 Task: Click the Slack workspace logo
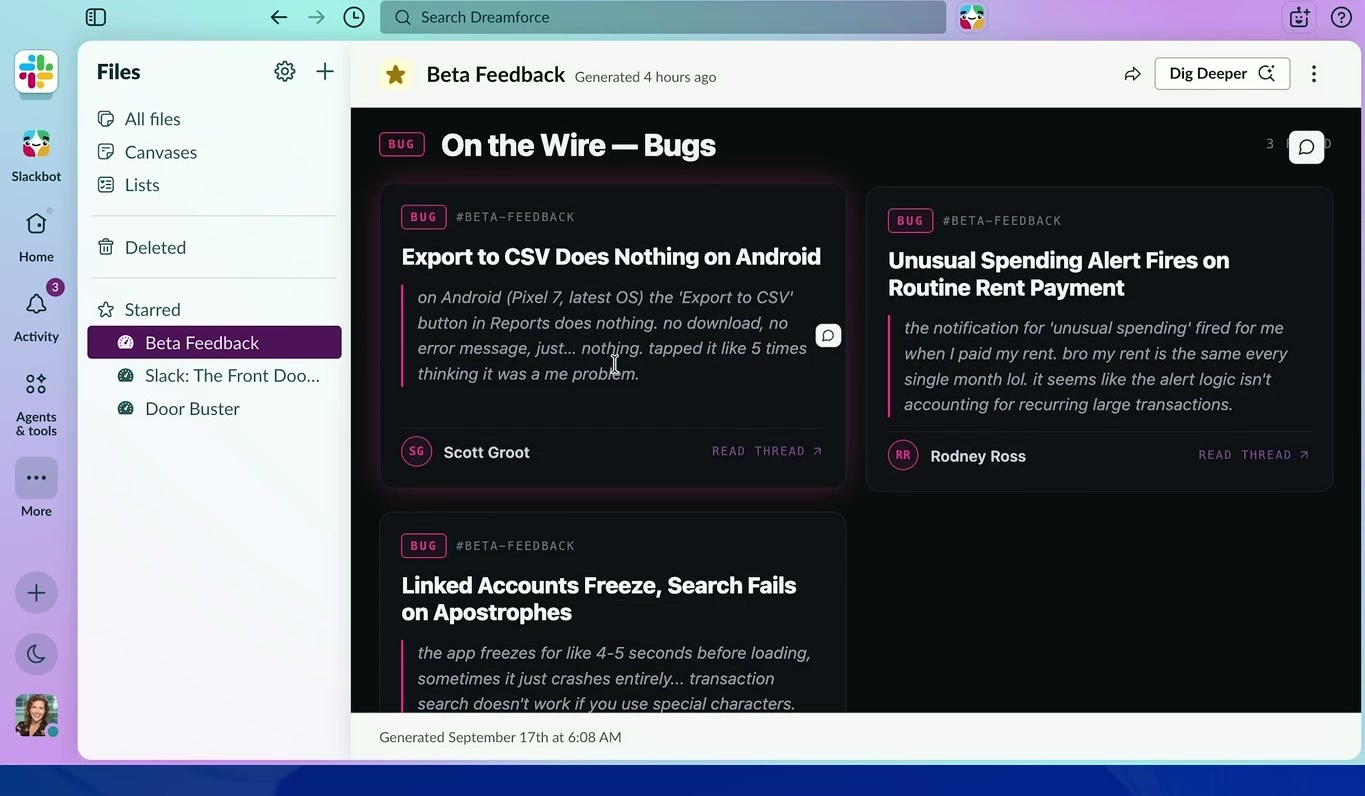coord(36,72)
